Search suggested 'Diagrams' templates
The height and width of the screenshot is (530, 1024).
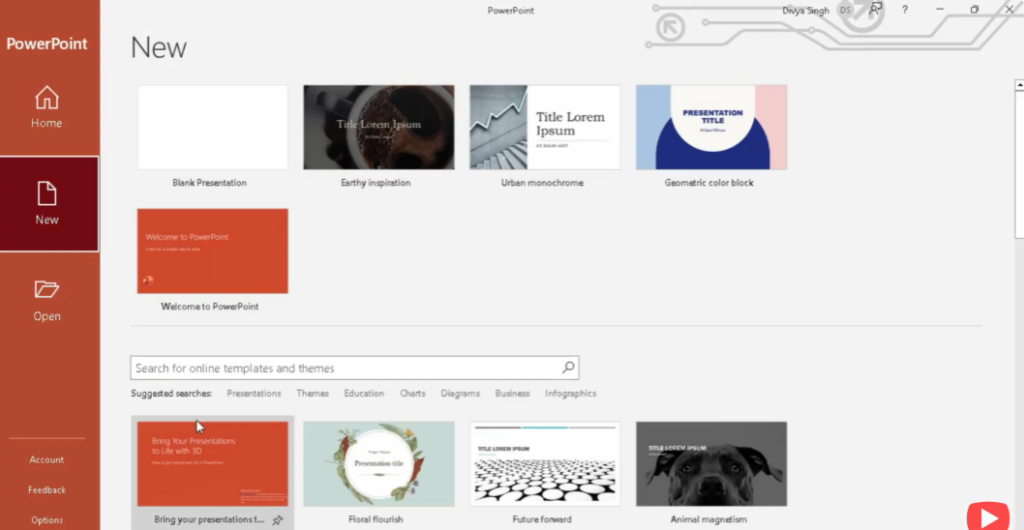click(x=460, y=393)
